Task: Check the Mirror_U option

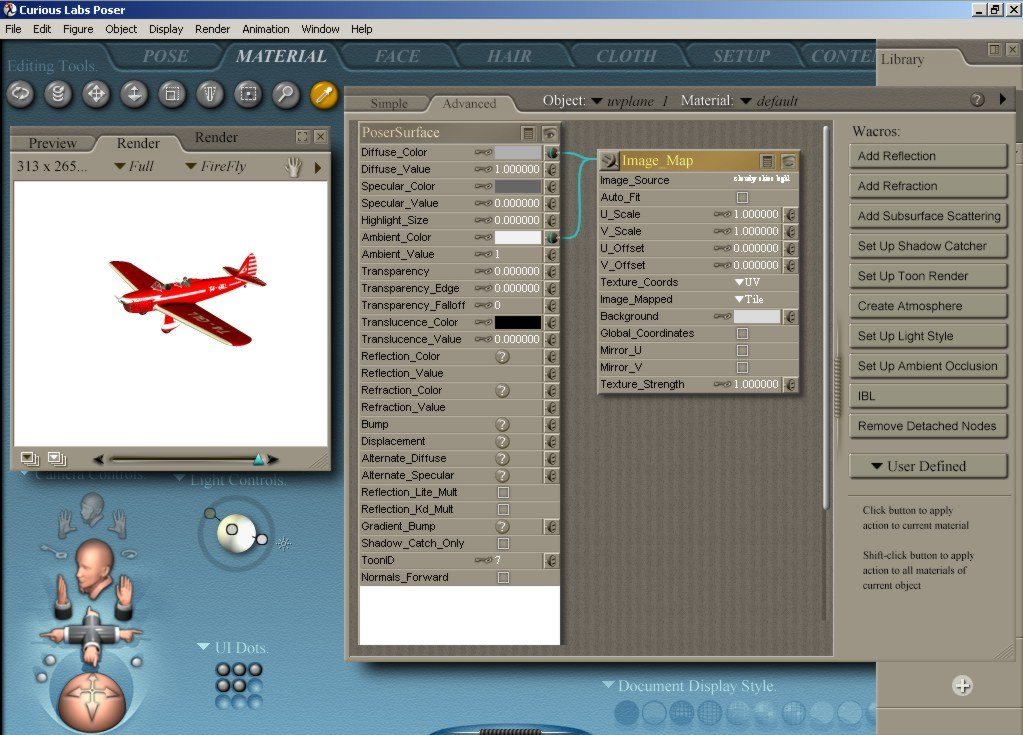Action: (x=742, y=350)
